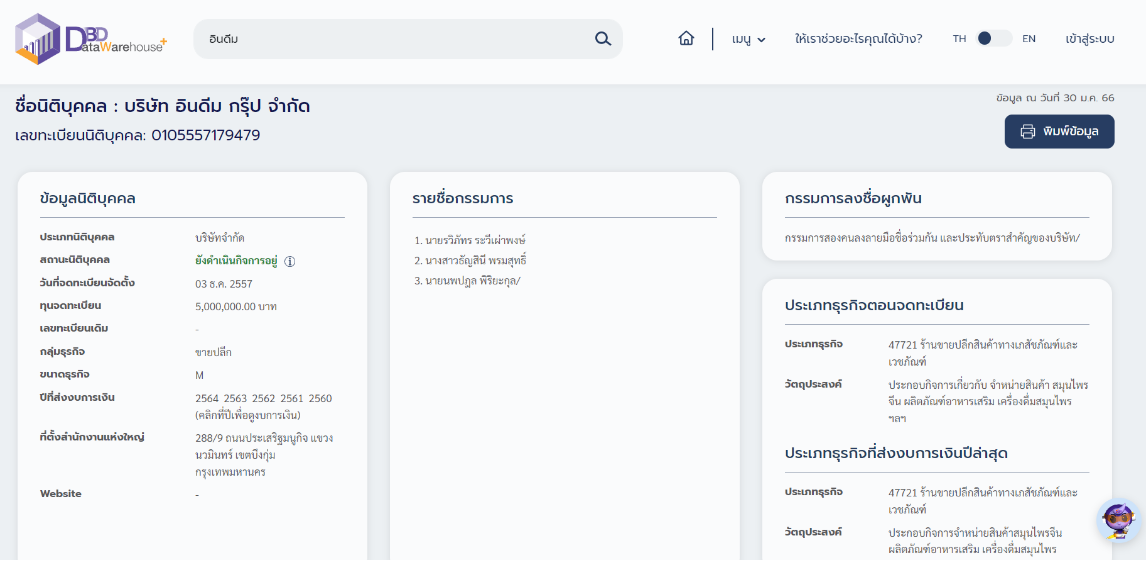The width and height of the screenshot is (1146, 563).
Task: Expand the เมนู dropdown menu
Action: click(x=748, y=39)
